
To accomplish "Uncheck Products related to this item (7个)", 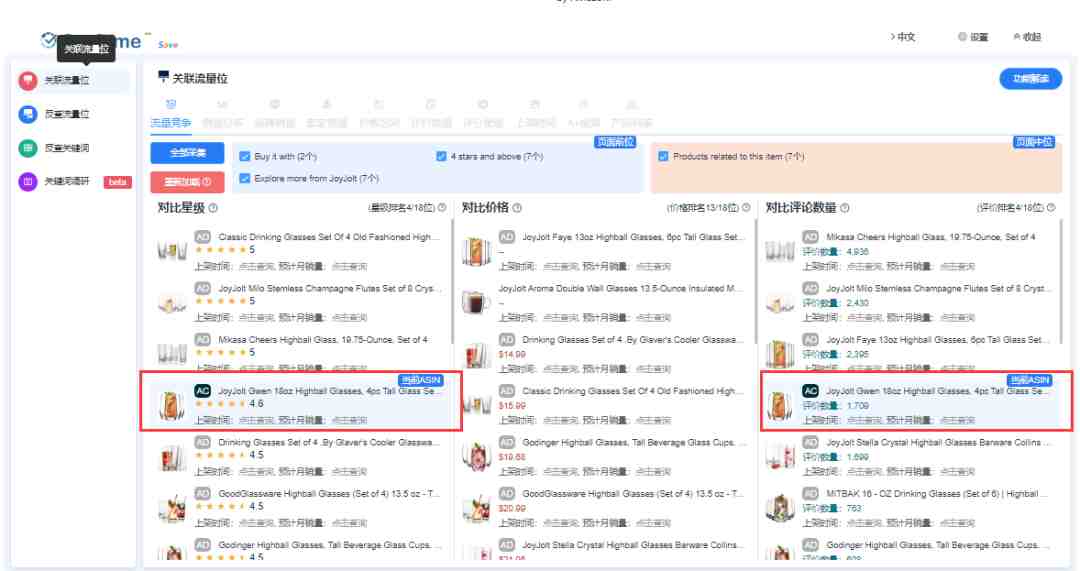I will click(x=663, y=156).
